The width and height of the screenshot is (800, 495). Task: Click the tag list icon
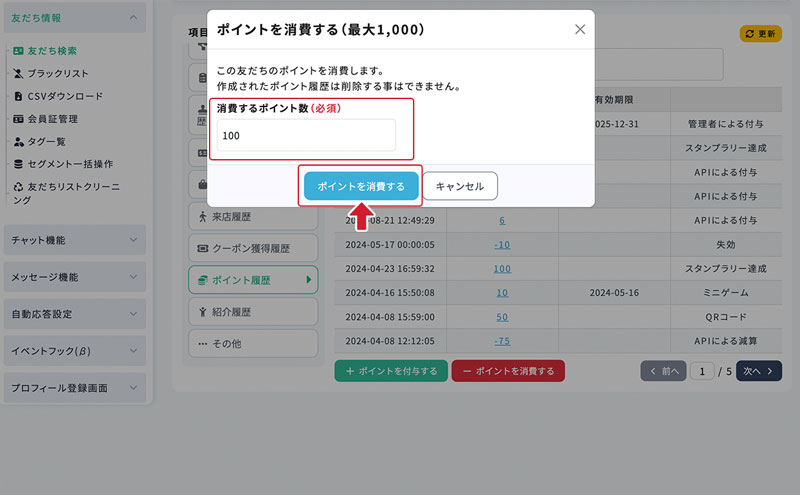[18, 142]
